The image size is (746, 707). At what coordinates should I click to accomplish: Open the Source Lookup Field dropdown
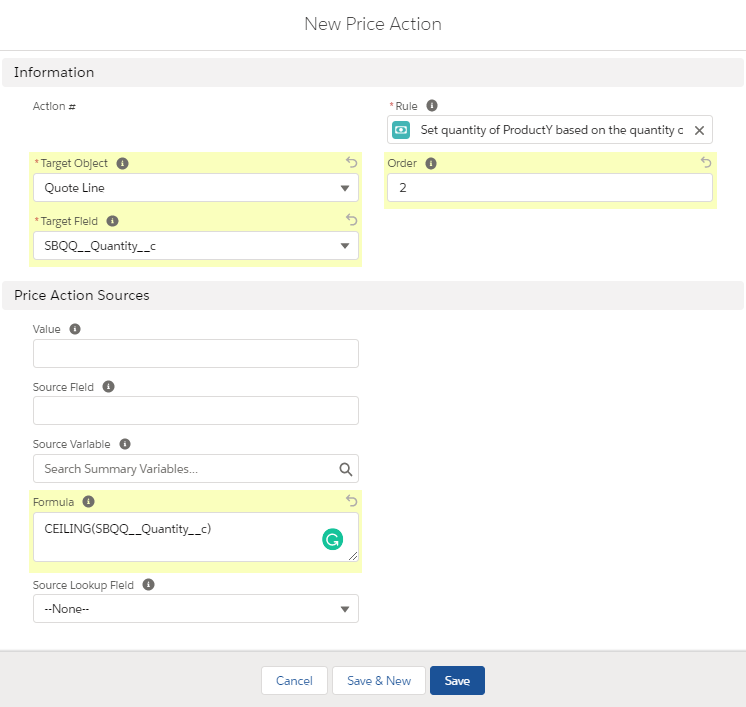[196, 609]
